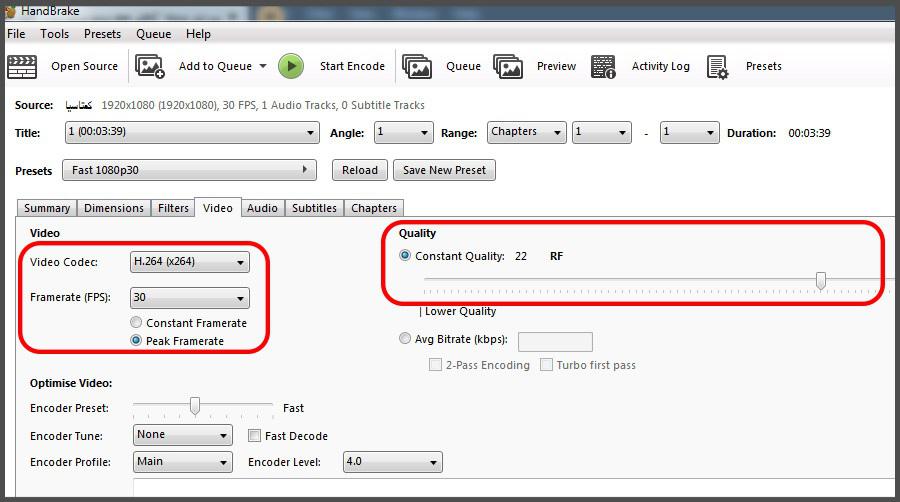Open the end chapter dropdown
900x502 pixels.
689,132
